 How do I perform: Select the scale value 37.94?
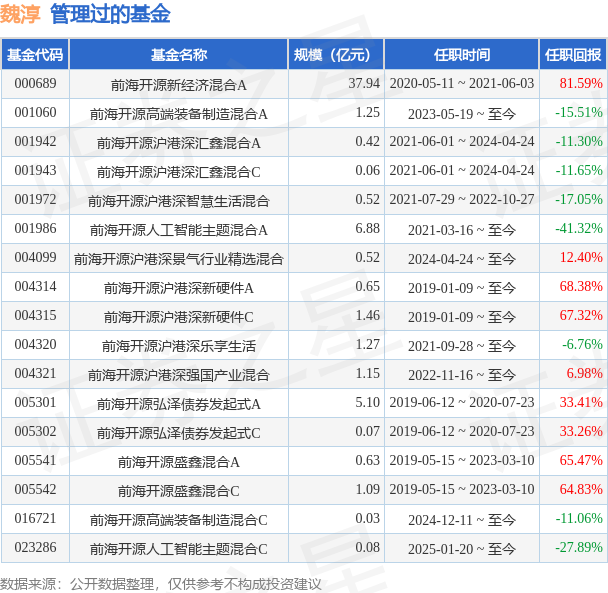(x=364, y=83)
